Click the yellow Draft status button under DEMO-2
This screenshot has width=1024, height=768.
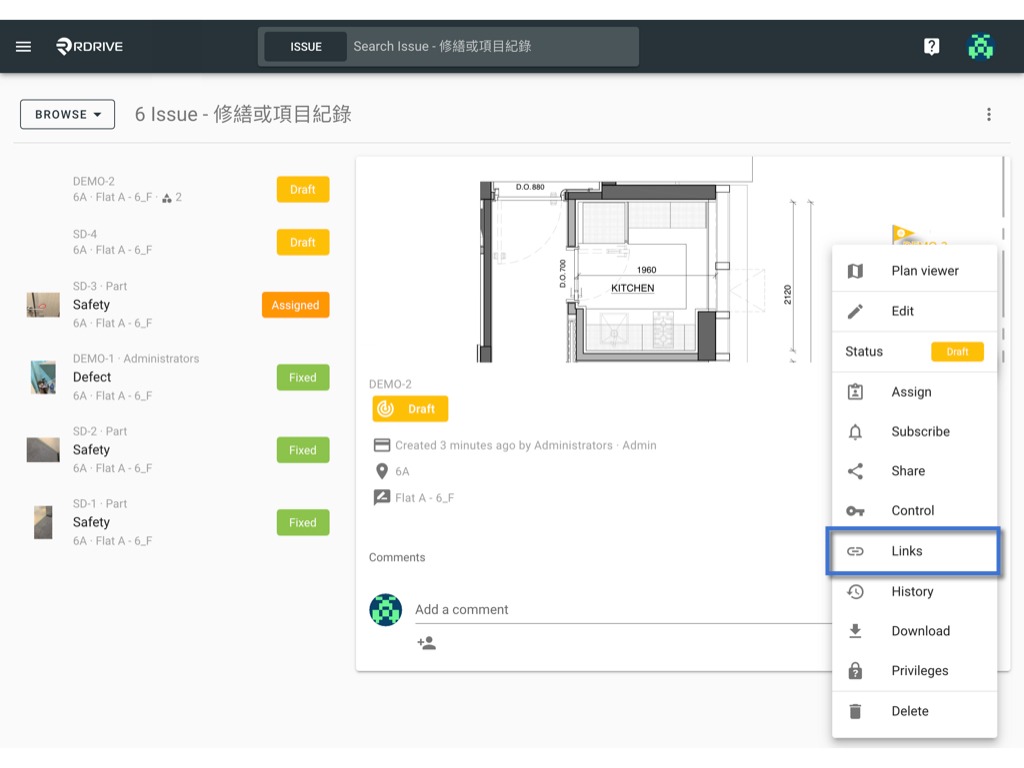click(410, 409)
